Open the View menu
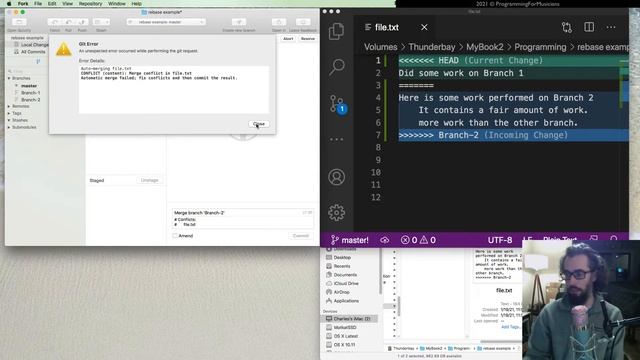The height and width of the screenshot is (360, 640). (67, 4)
